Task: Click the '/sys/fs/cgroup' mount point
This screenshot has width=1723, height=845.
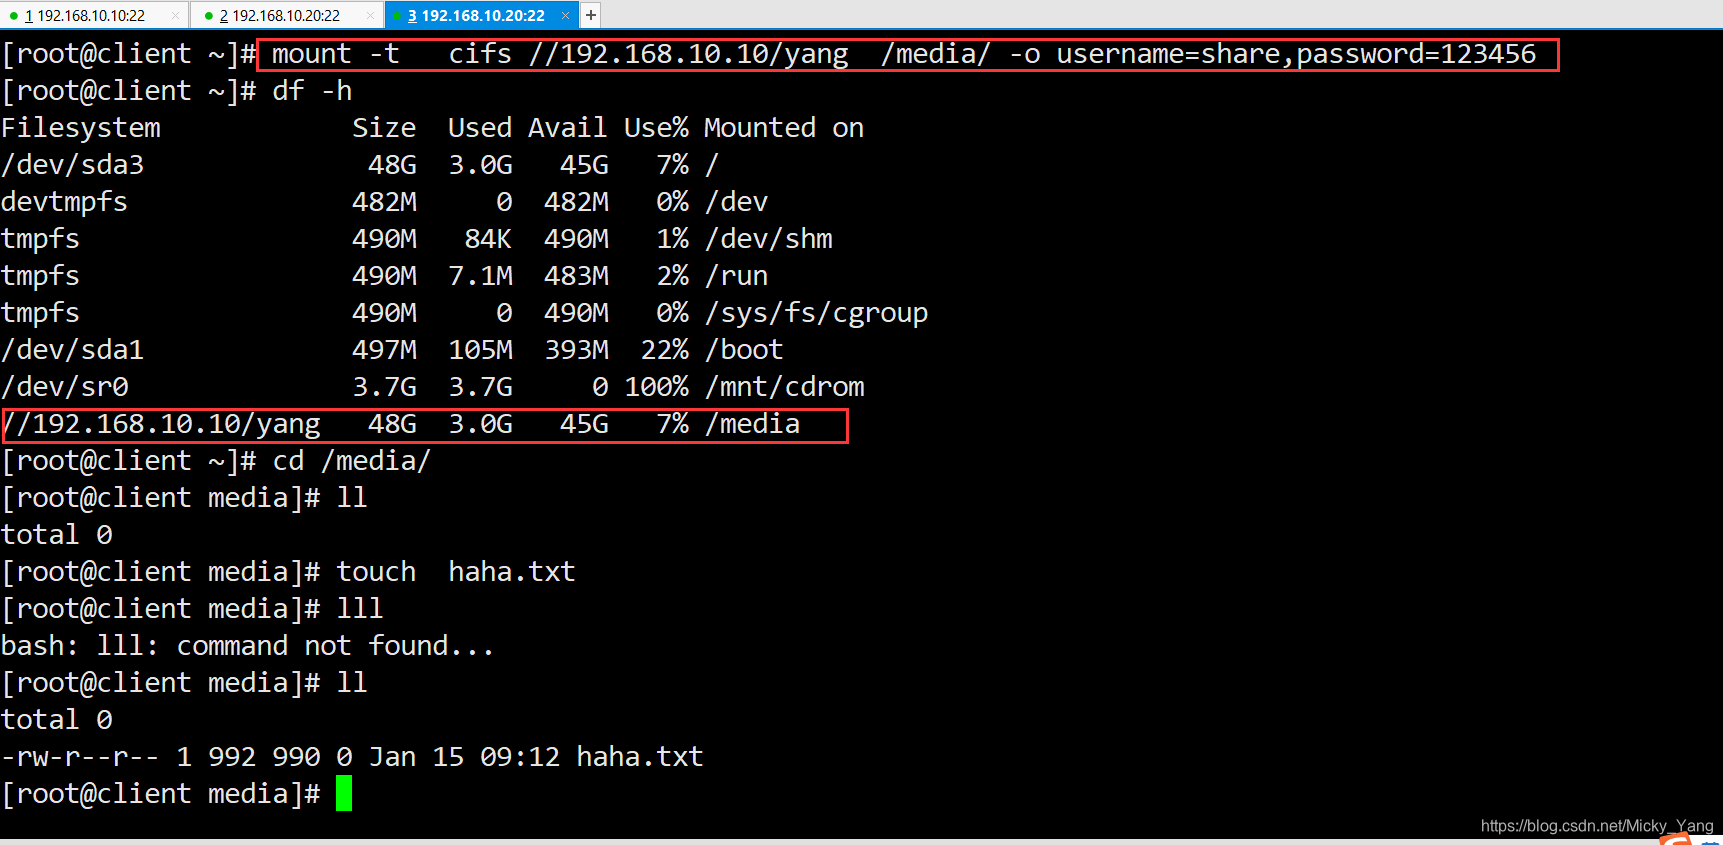Action: coord(816,313)
